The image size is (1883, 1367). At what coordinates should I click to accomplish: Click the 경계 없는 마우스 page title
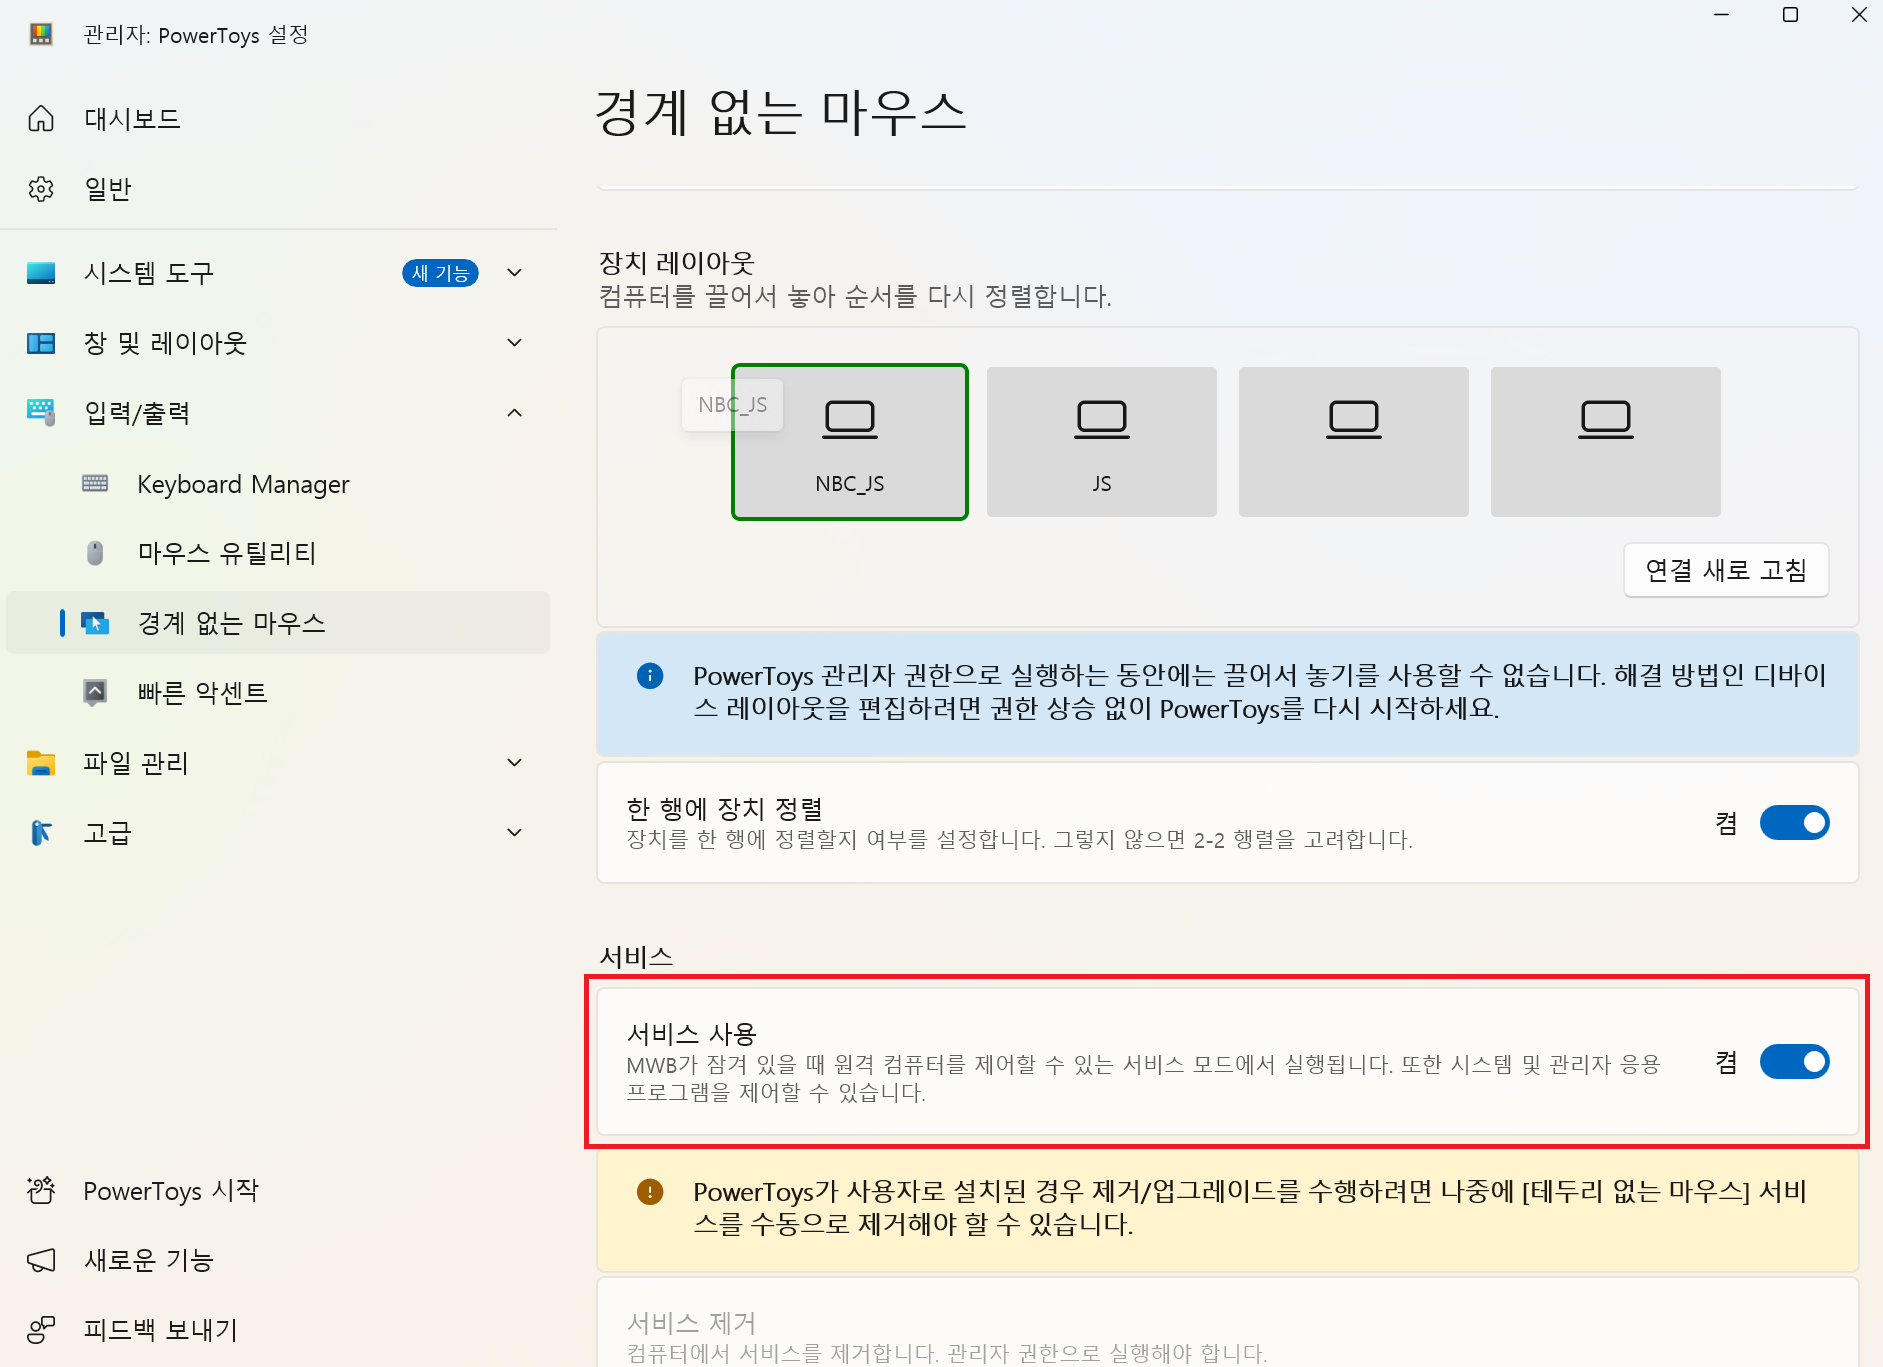(781, 112)
